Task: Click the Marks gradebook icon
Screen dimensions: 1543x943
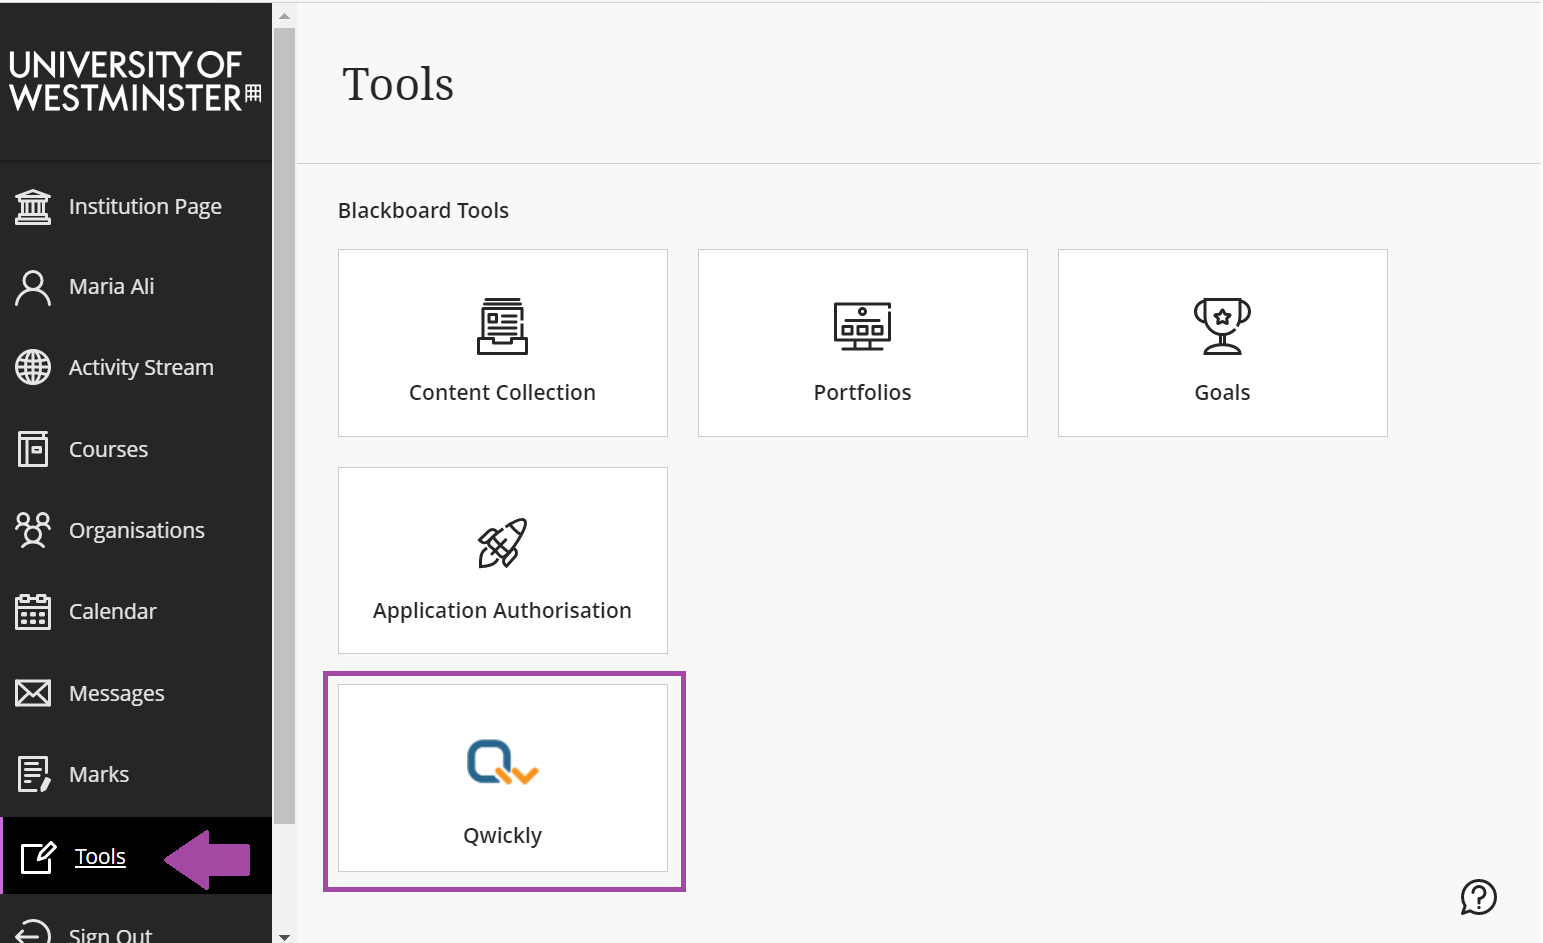Action: (33, 774)
